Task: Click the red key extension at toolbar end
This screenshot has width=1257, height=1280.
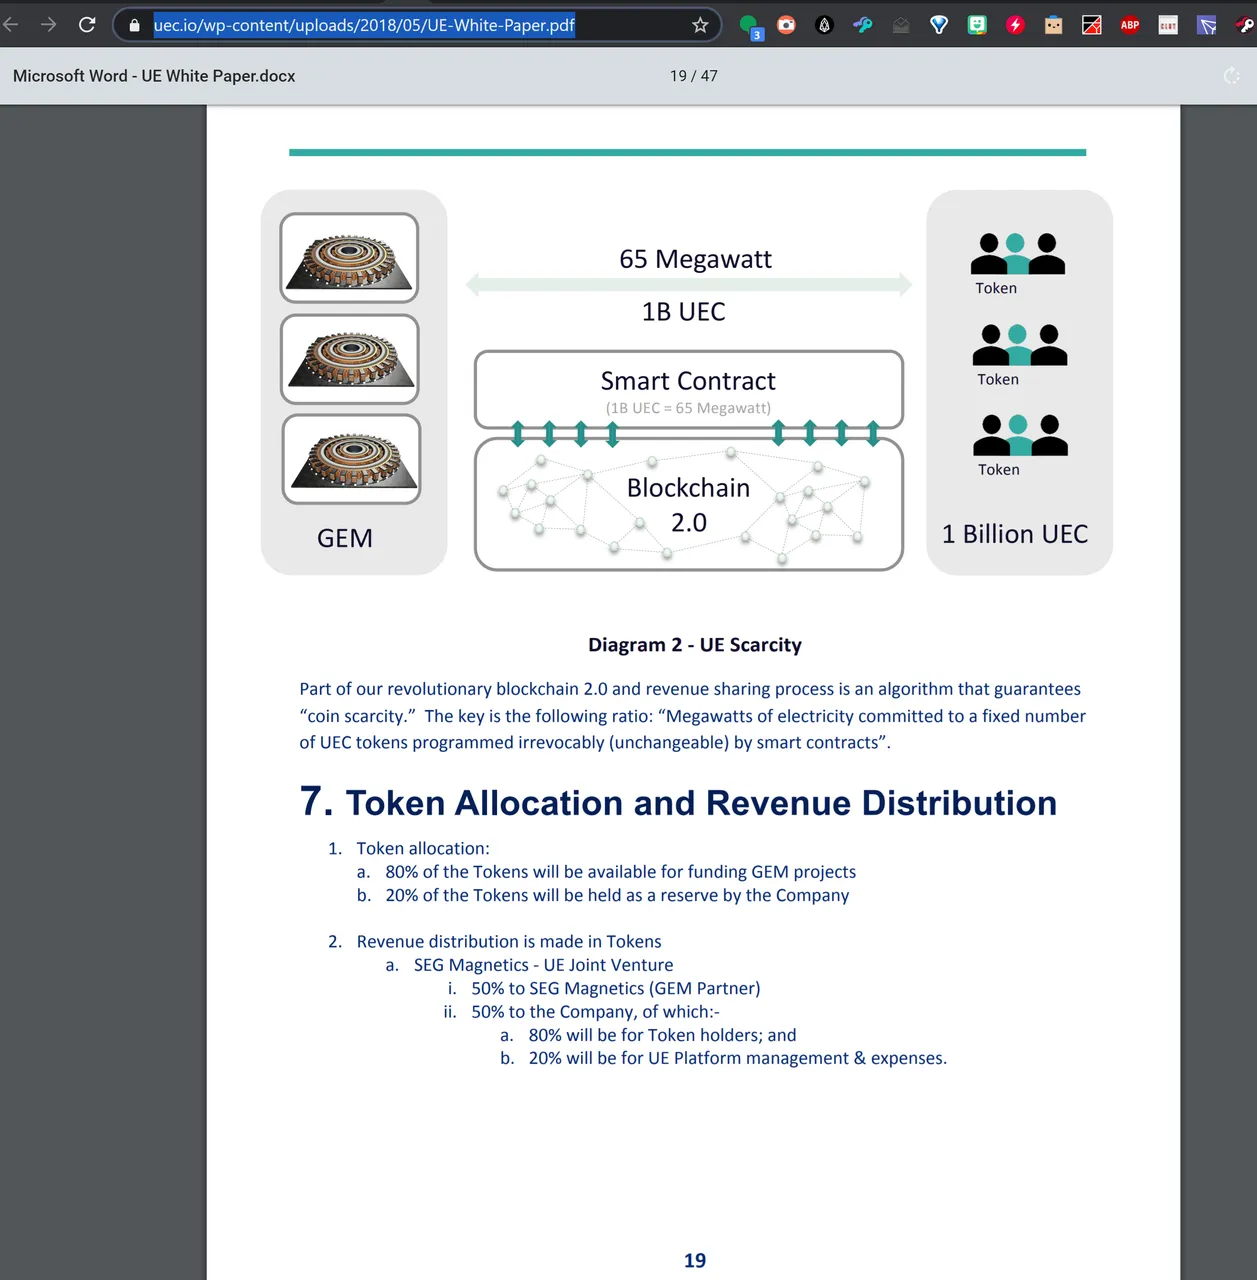Action: [x=1246, y=25]
